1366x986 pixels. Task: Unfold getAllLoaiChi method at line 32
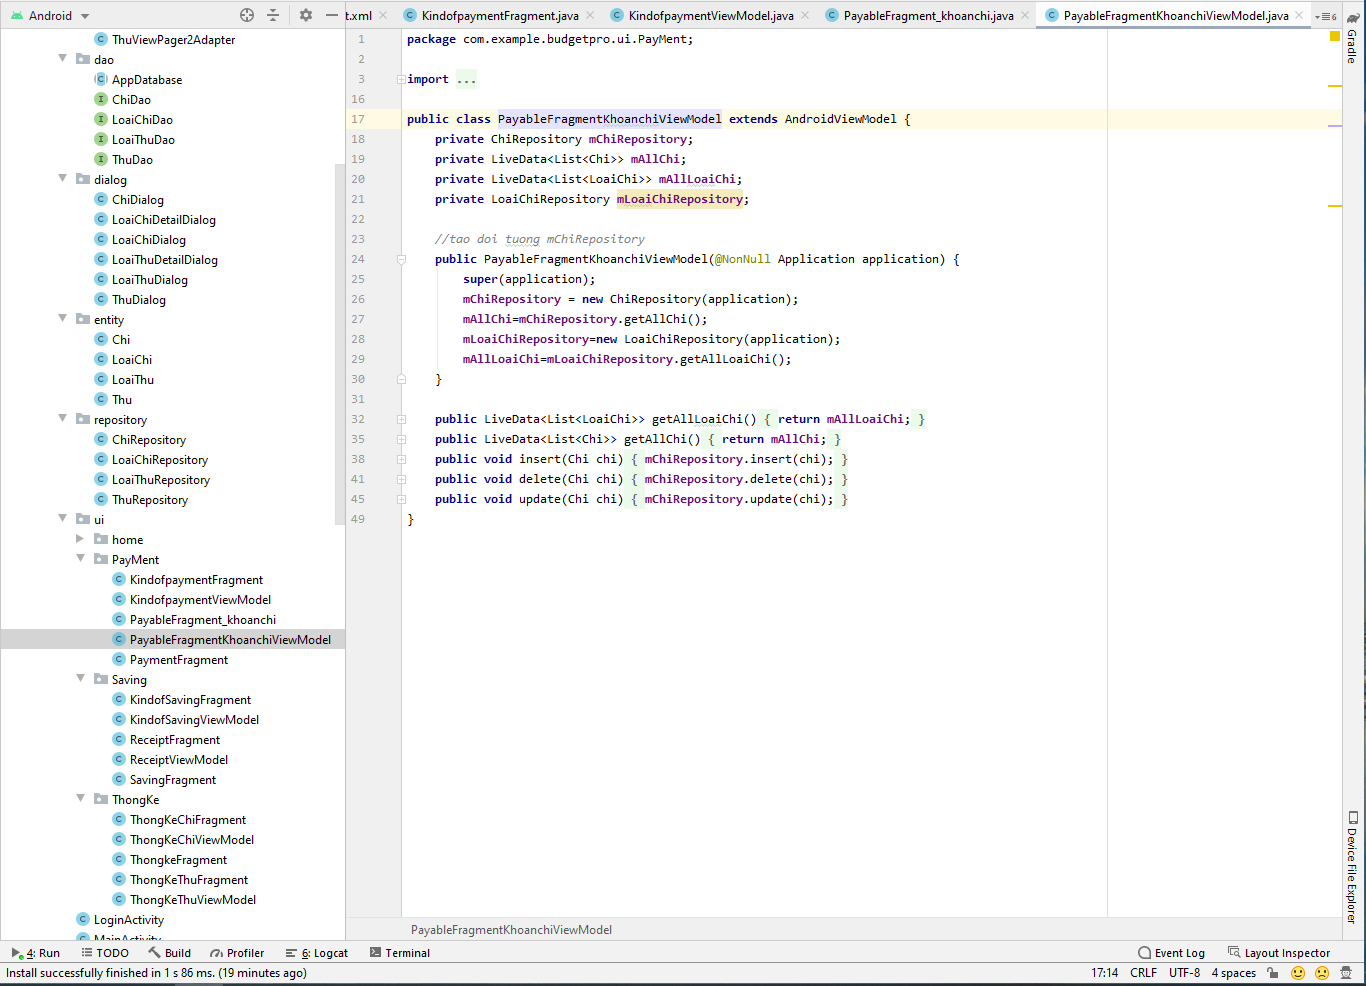tap(401, 419)
